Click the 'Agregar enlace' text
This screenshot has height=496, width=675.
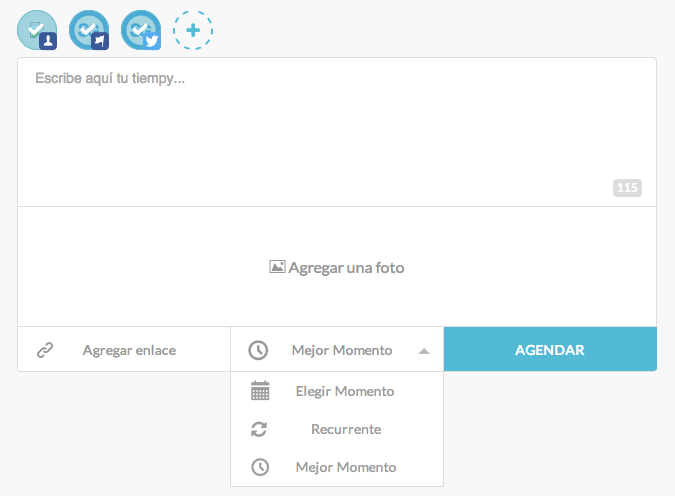pos(129,350)
